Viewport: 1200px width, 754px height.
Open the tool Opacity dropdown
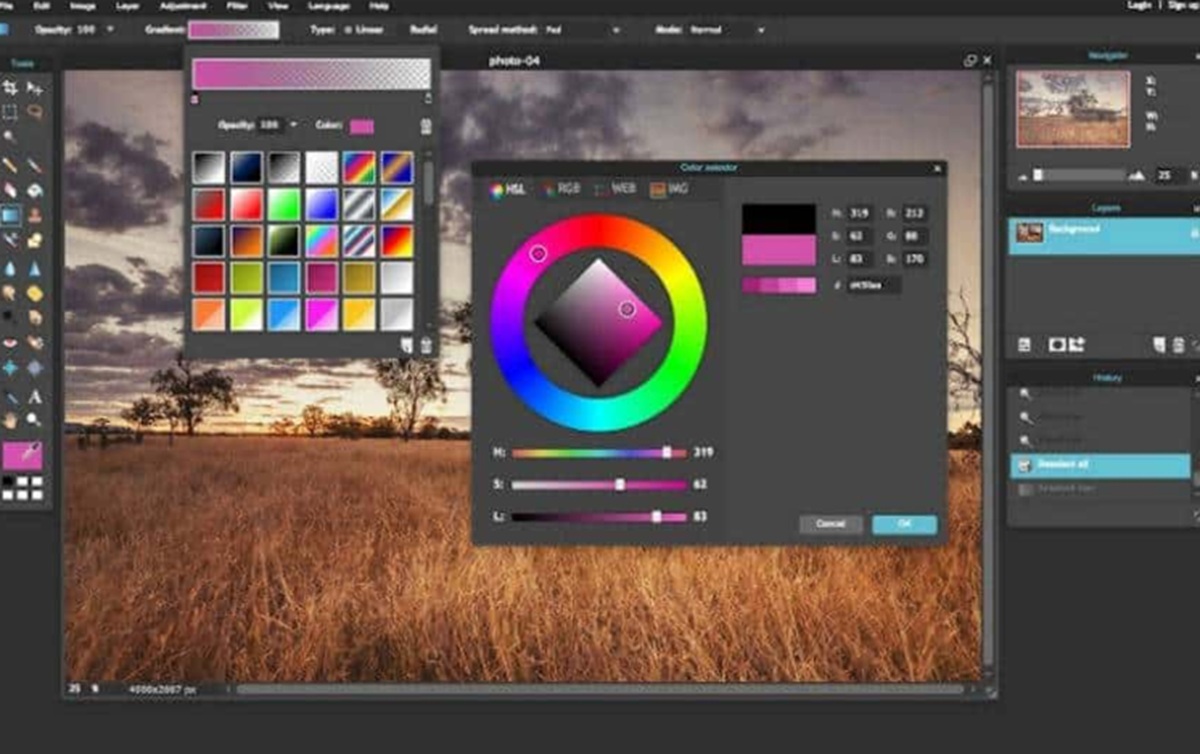(x=110, y=30)
